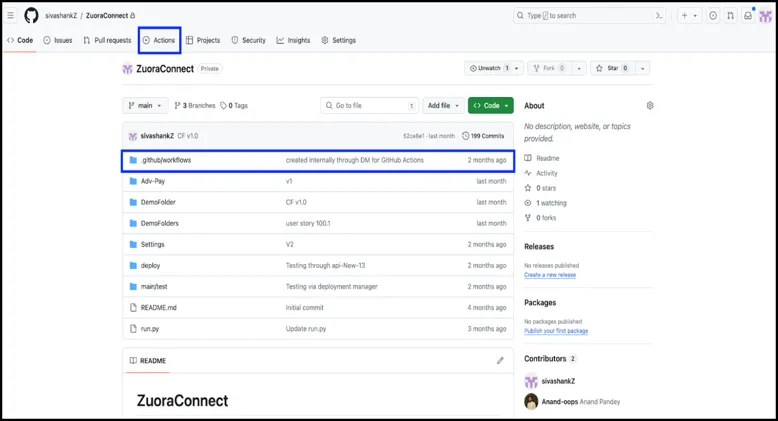View the 0 Tags link
The width and height of the screenshot is (778, 421).
pos(234,105)
